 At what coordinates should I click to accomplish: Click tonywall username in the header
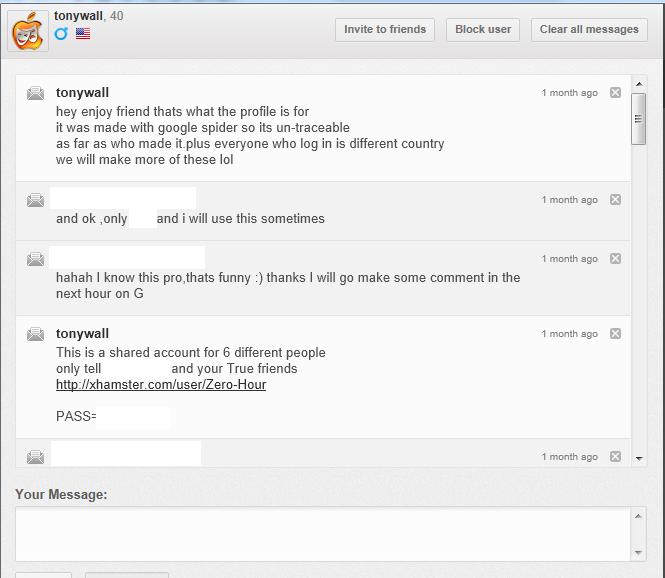click(78, 16)
